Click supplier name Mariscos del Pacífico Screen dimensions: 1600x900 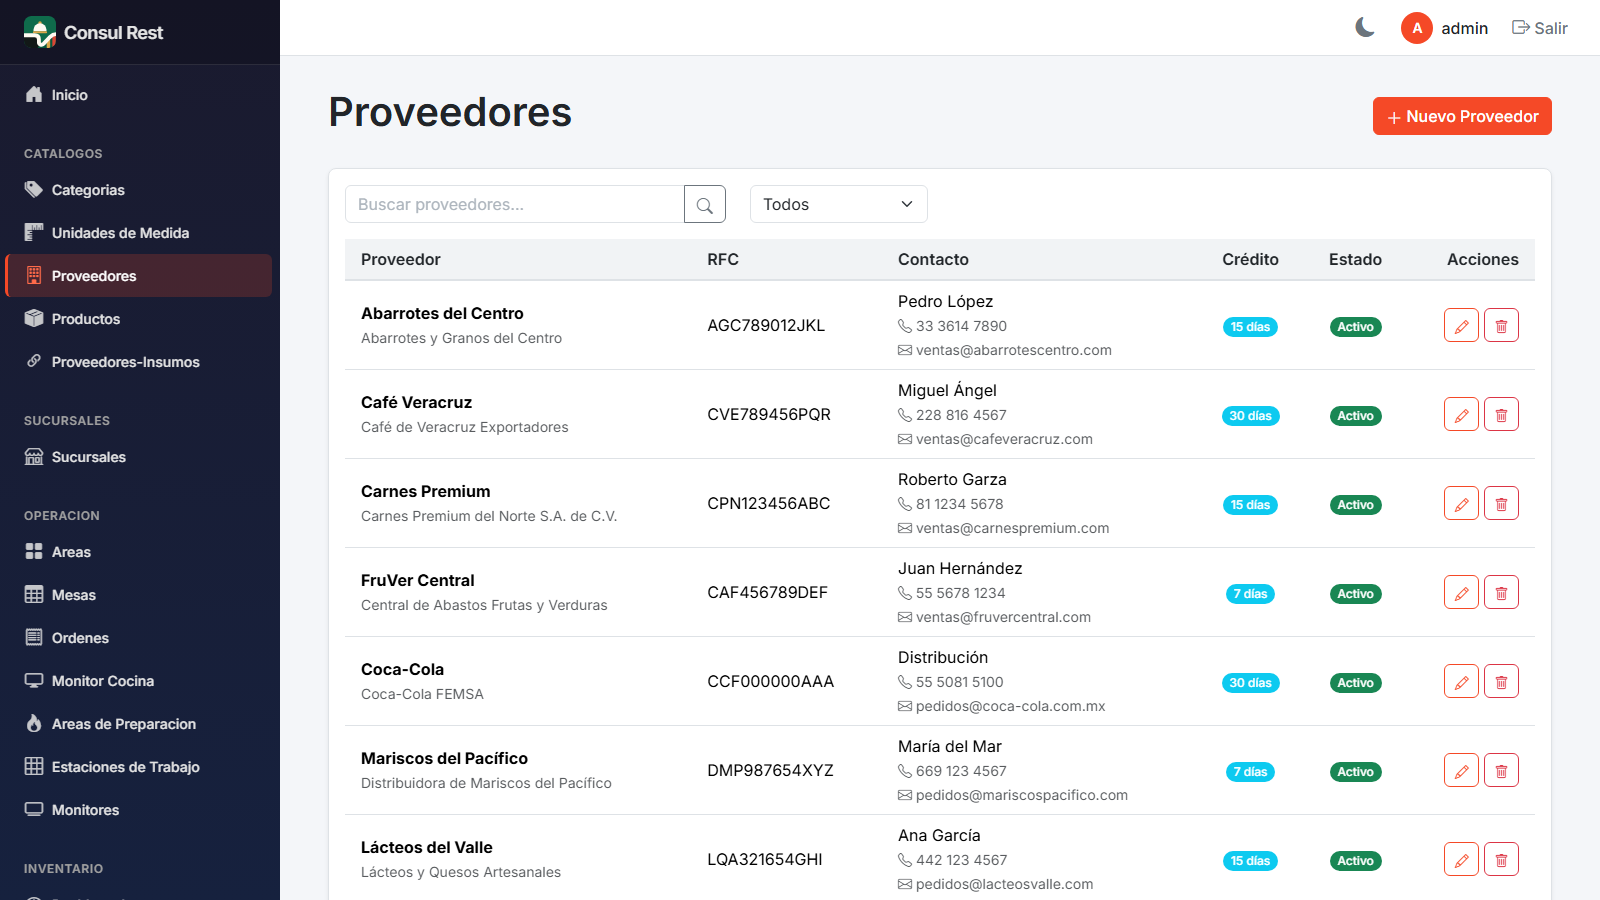point(444,758)
